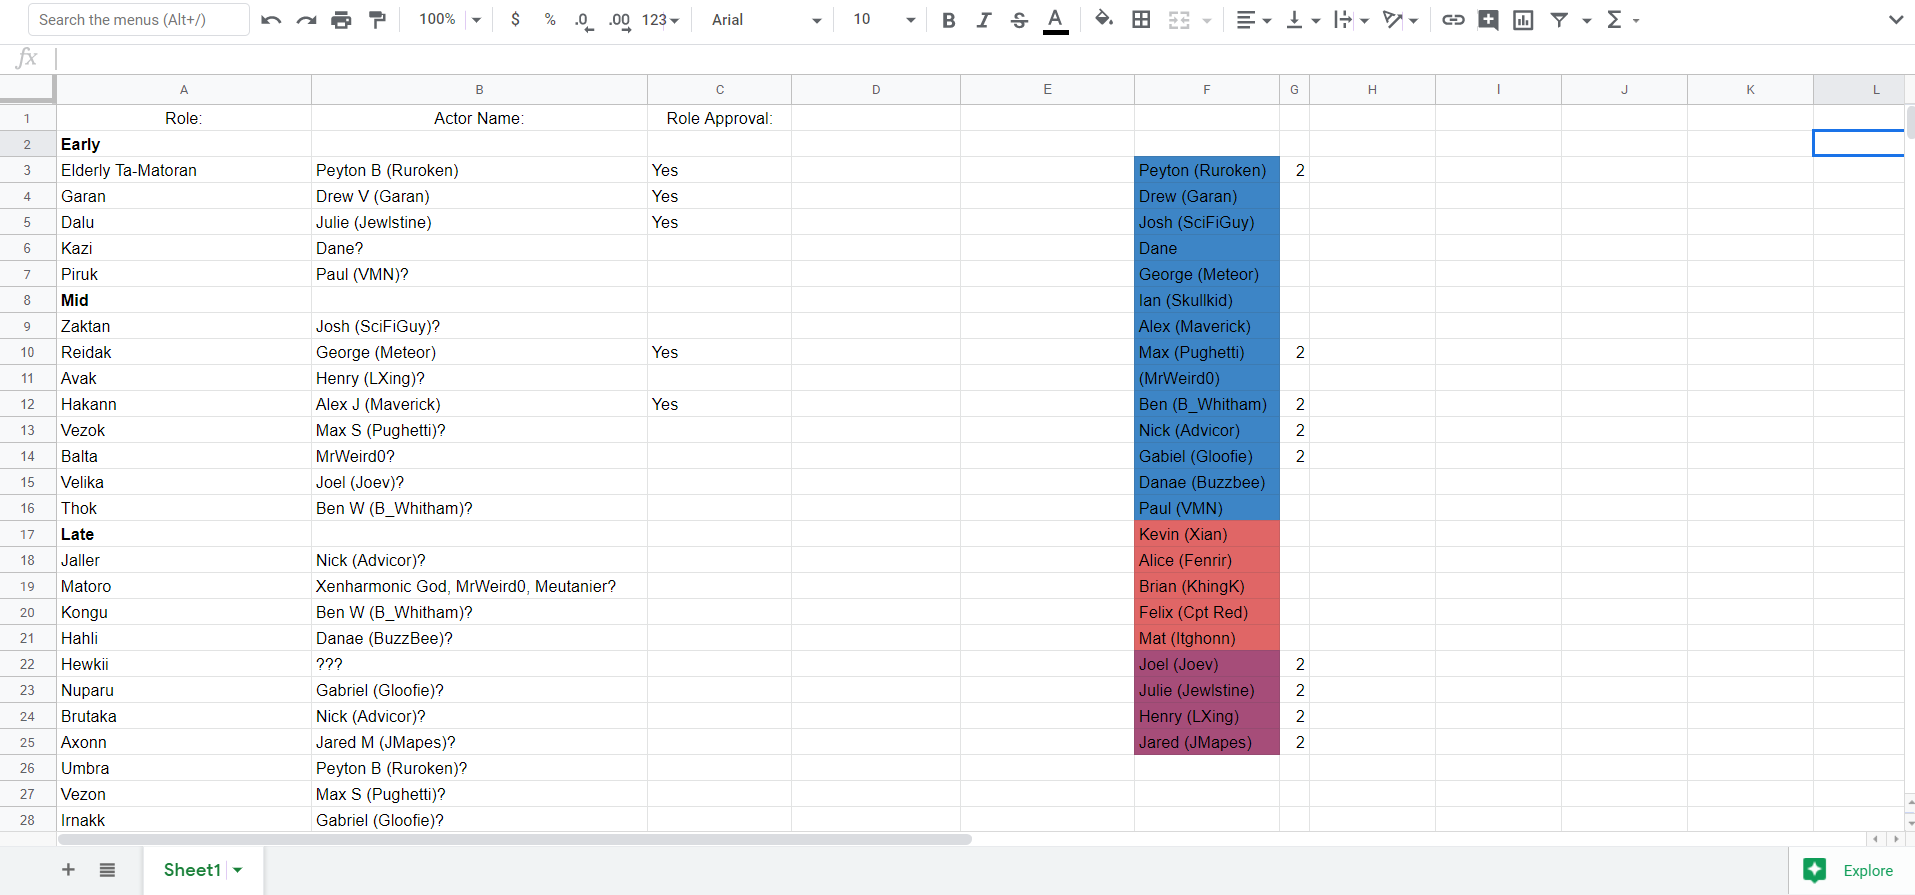Open vertical align dropdown
The image size is (1915, 895).
1303,20
